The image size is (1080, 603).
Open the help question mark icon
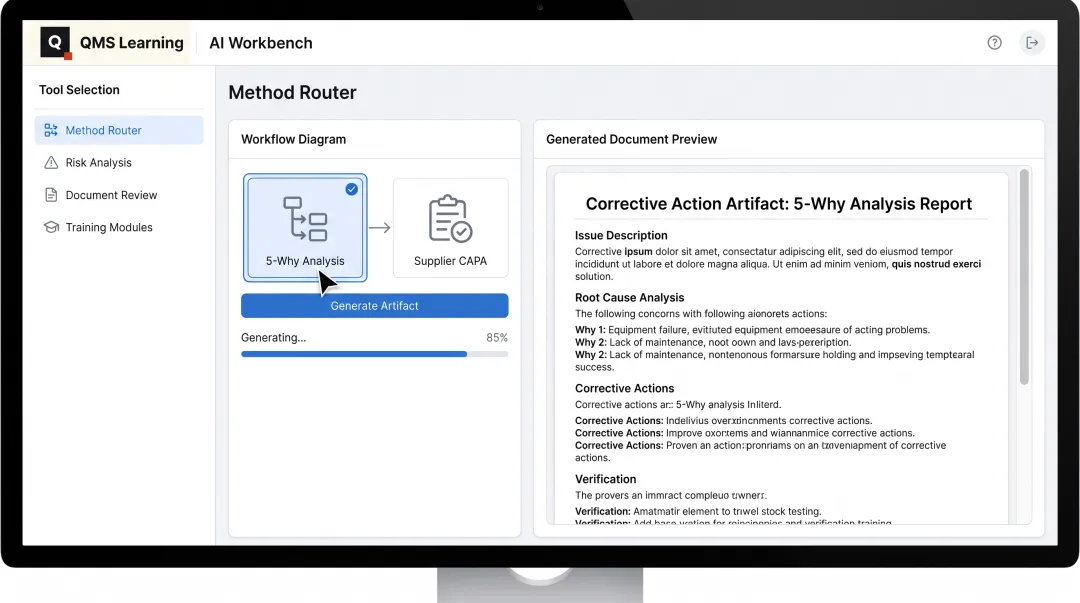click(x=994, y=43)
